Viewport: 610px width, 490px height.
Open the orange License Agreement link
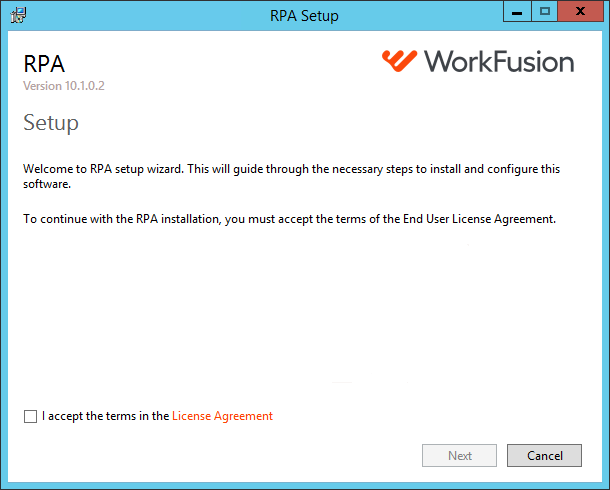tap(222, 416)
